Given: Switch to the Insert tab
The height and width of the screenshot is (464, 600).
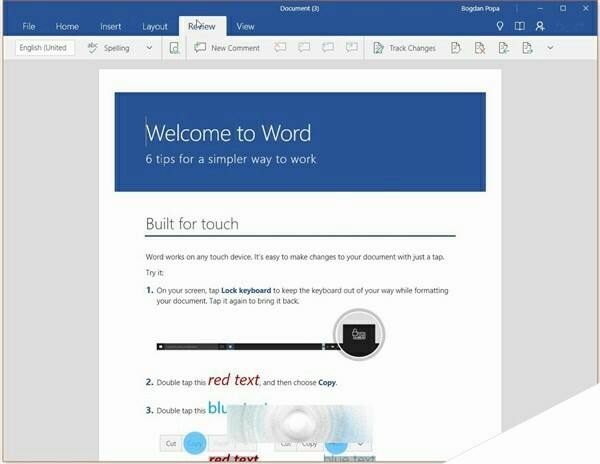Looking at the screenshot, I should click(x=111, y=26).
